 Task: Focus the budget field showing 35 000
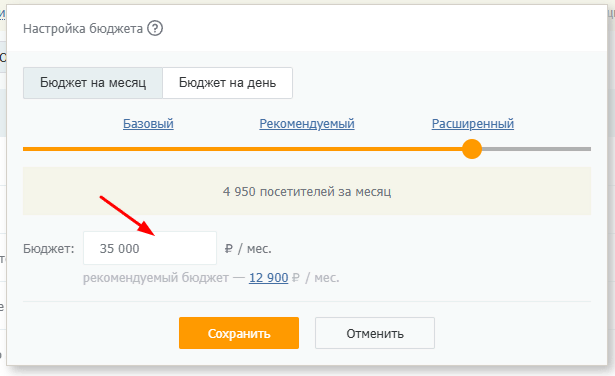tap(150, 248)
